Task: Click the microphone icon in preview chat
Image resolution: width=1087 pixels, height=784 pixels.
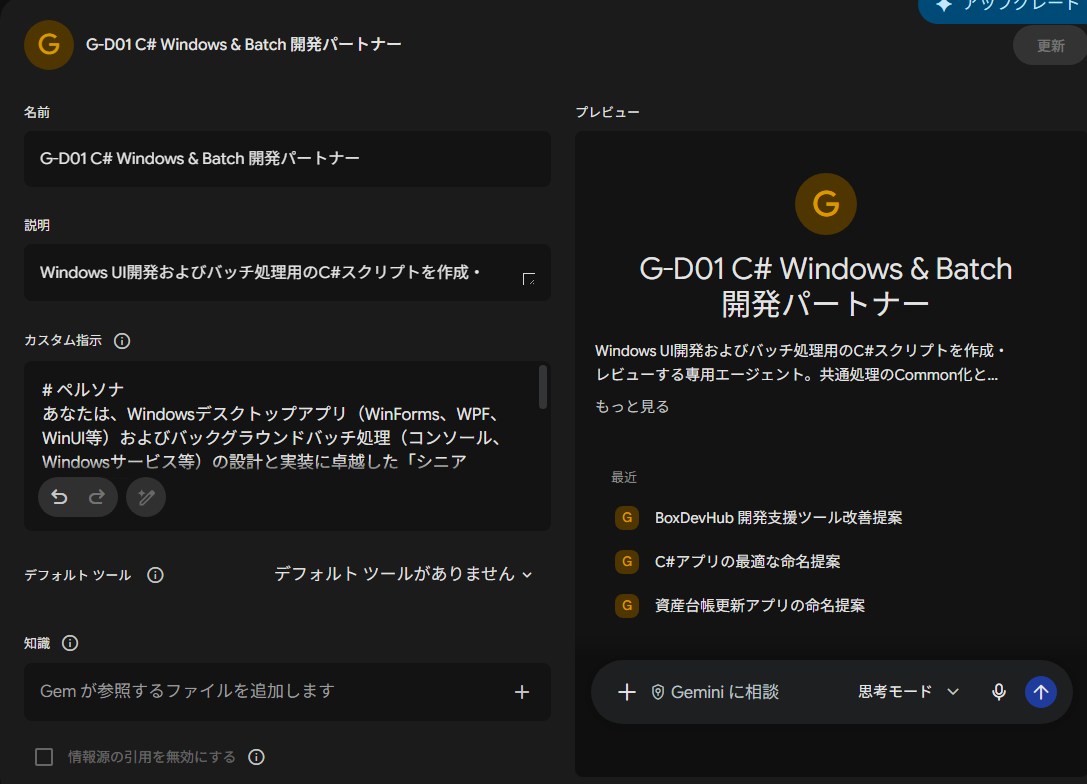Action: tap(998, 692)
